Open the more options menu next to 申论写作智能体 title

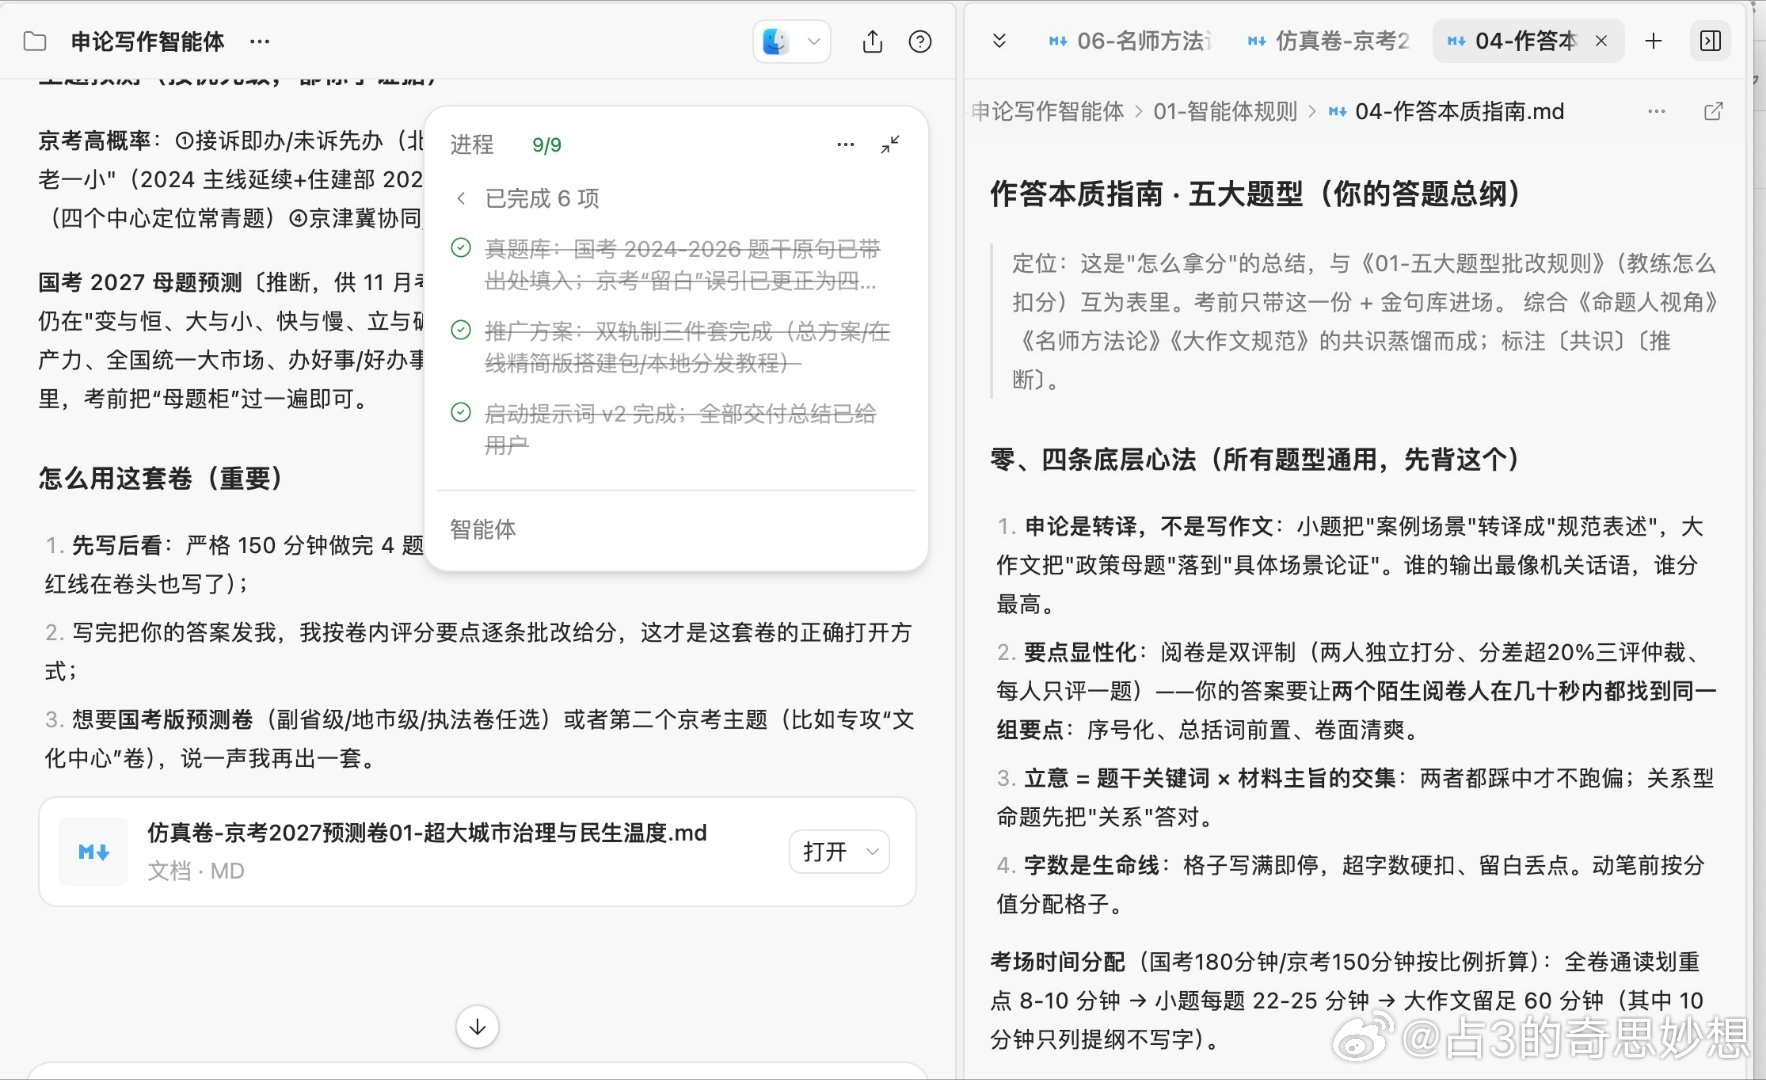(260, 42)
